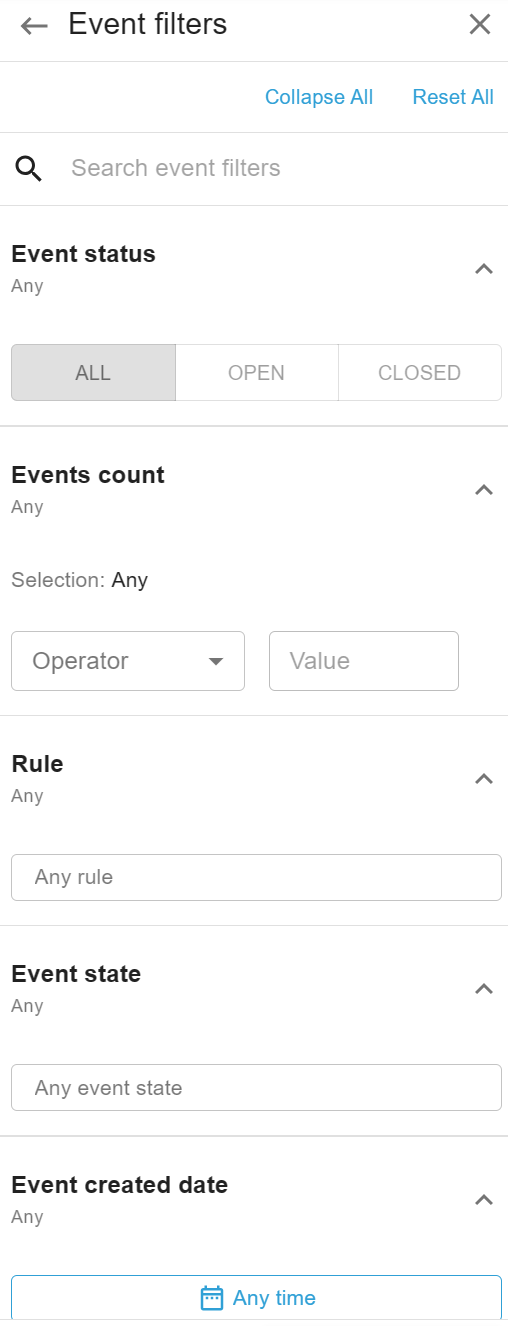Click the Any rule field

click(256, 877)
